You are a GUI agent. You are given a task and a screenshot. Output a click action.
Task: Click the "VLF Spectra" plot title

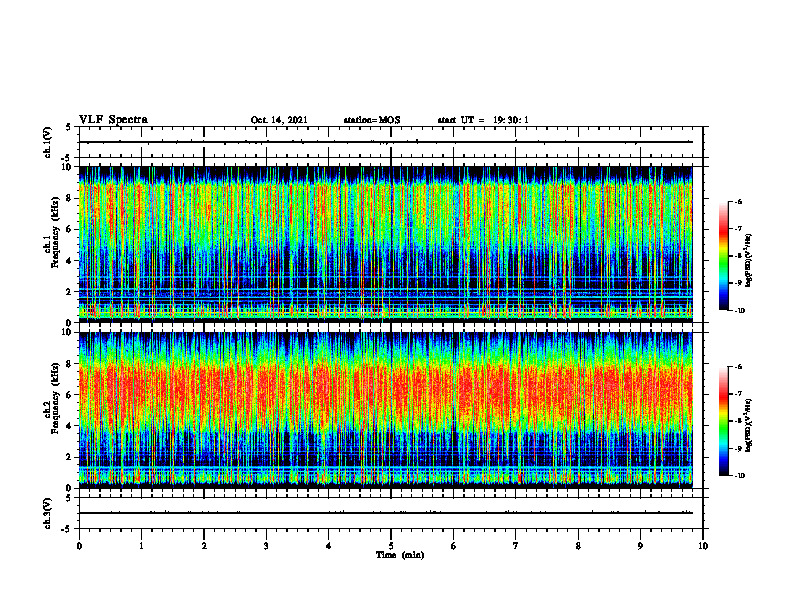coord(113,120)
